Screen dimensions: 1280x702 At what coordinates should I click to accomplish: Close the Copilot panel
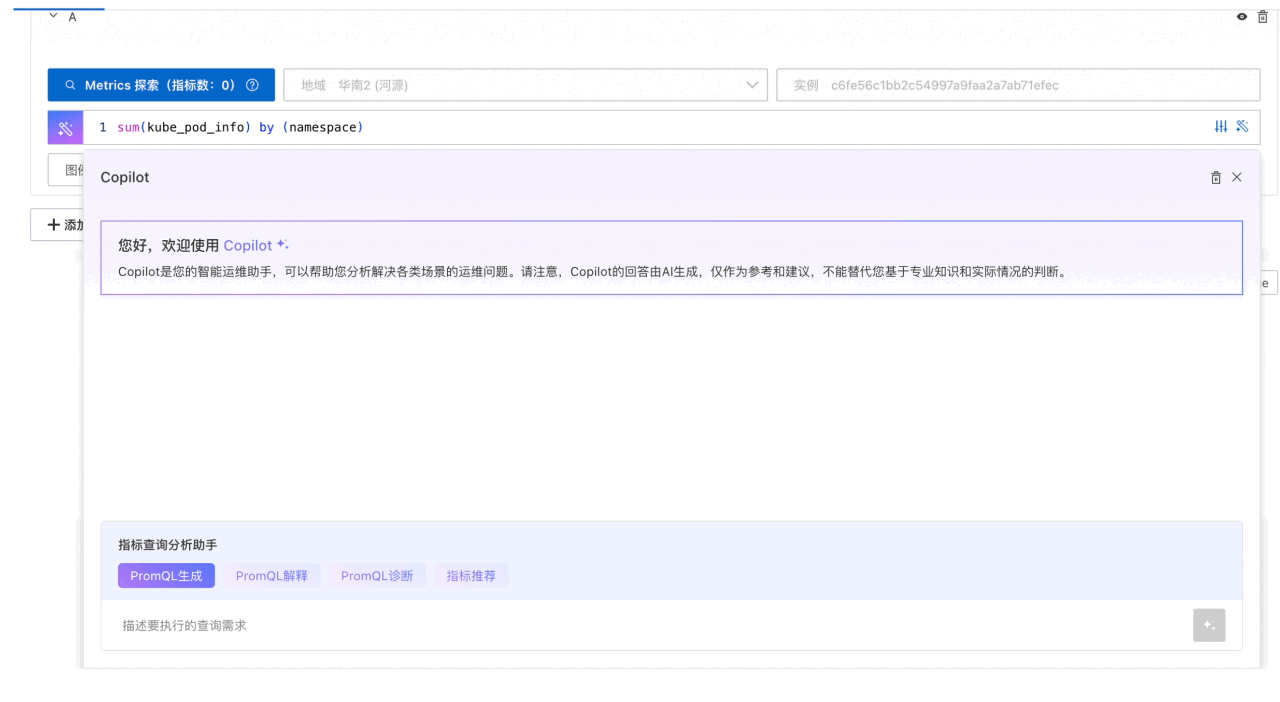(1237, 177)
